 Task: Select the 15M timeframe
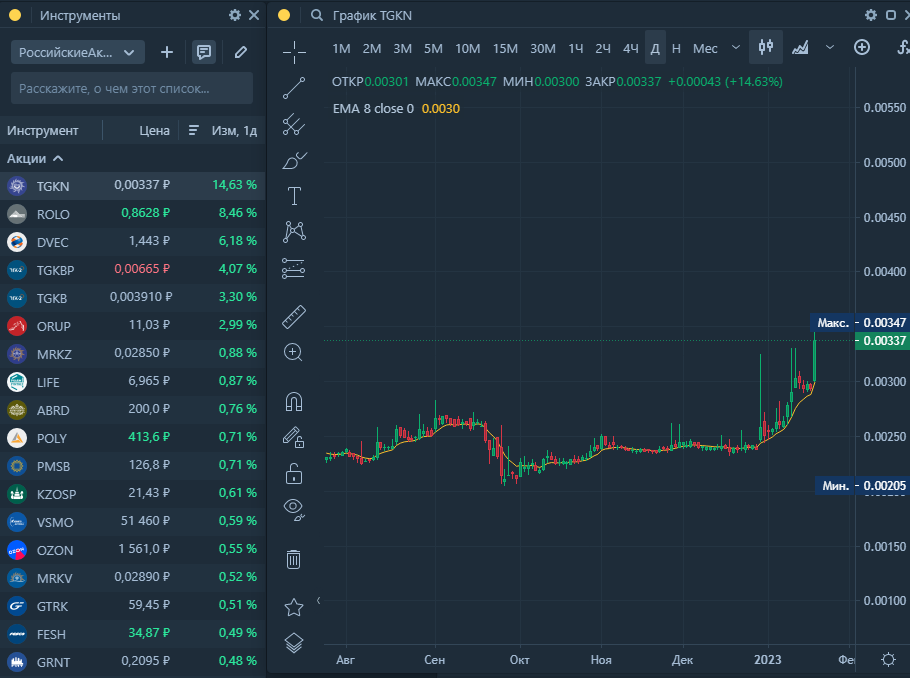[x=505, y=48]
